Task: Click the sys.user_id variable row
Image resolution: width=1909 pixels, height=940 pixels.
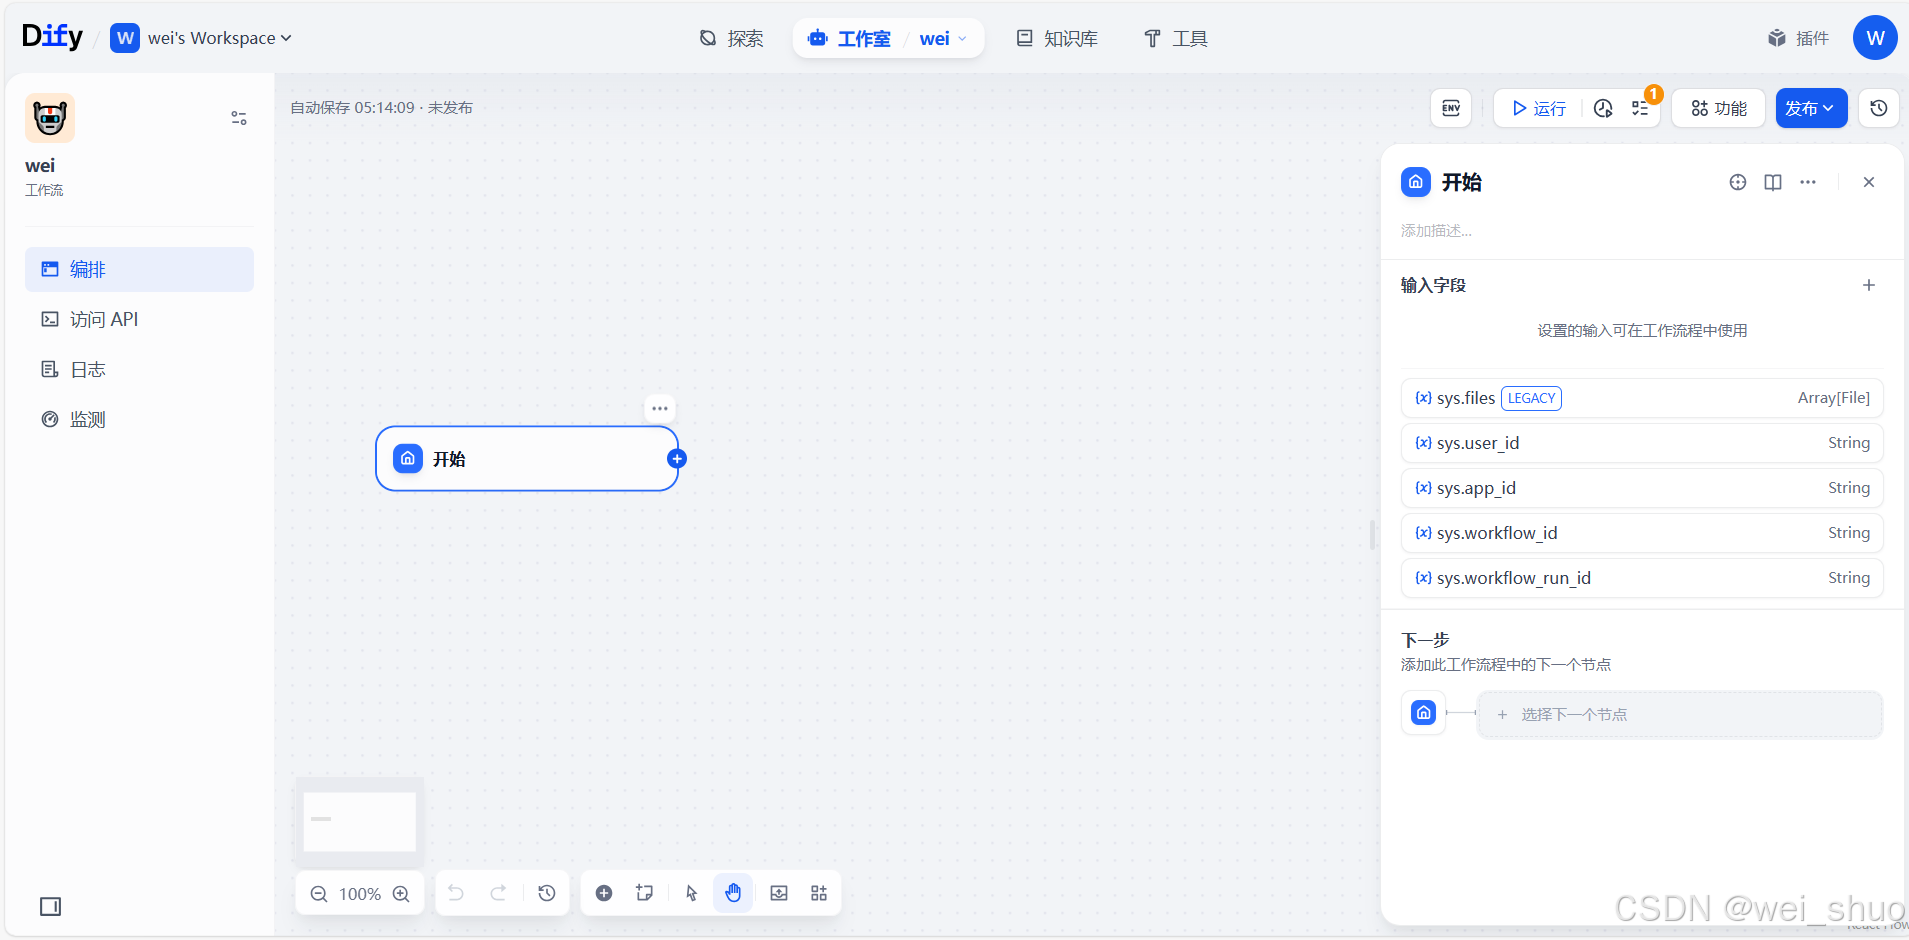Action: coord(1642,443)
